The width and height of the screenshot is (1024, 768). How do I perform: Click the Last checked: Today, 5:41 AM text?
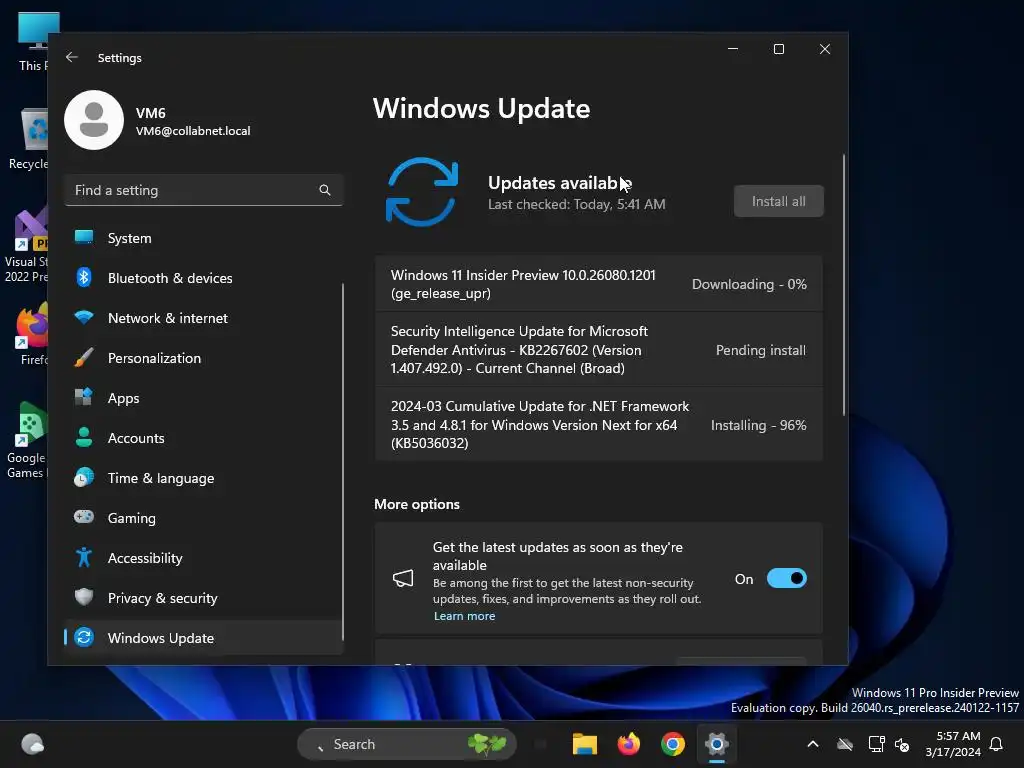[577, 204]
